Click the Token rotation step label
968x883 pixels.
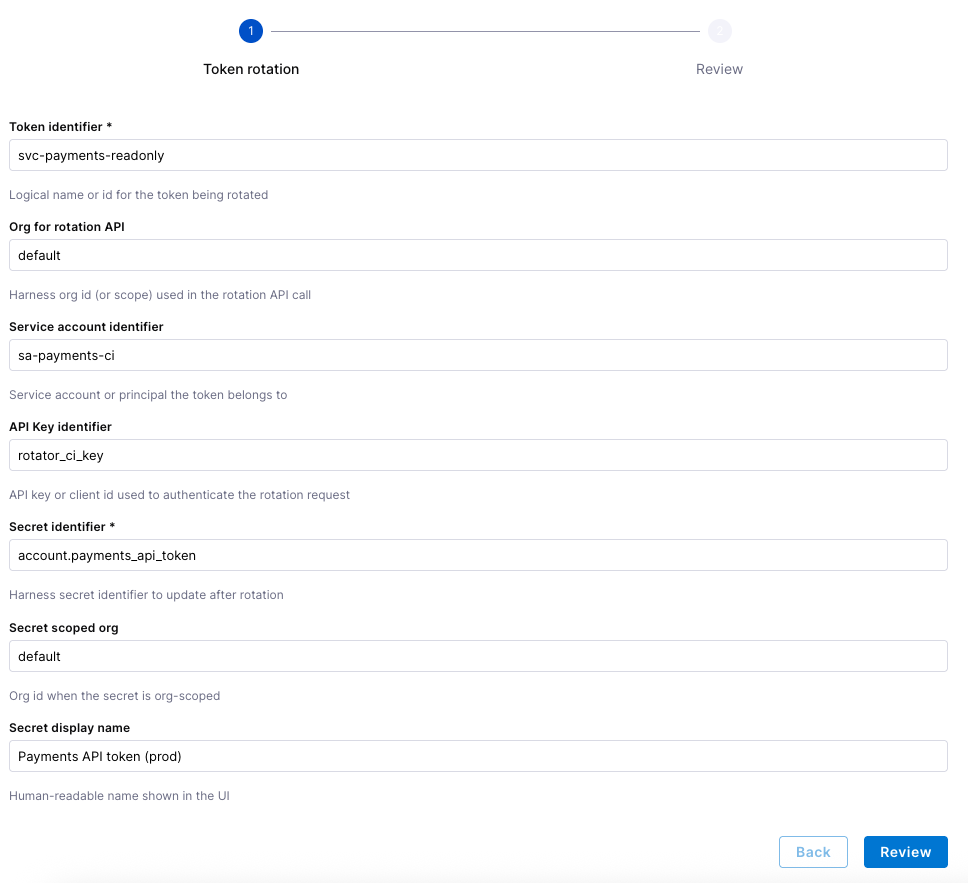click(251, 69)
